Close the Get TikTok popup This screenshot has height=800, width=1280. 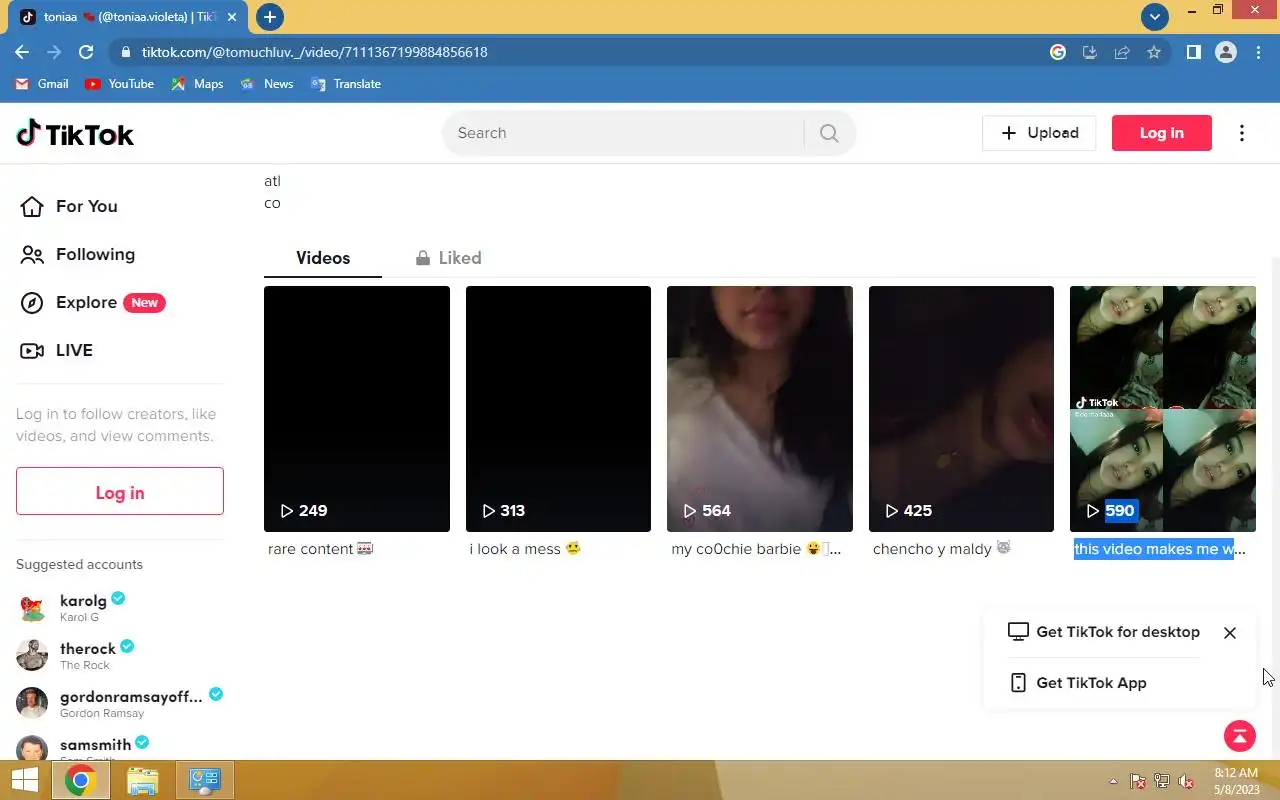[x=1230, y=633]
